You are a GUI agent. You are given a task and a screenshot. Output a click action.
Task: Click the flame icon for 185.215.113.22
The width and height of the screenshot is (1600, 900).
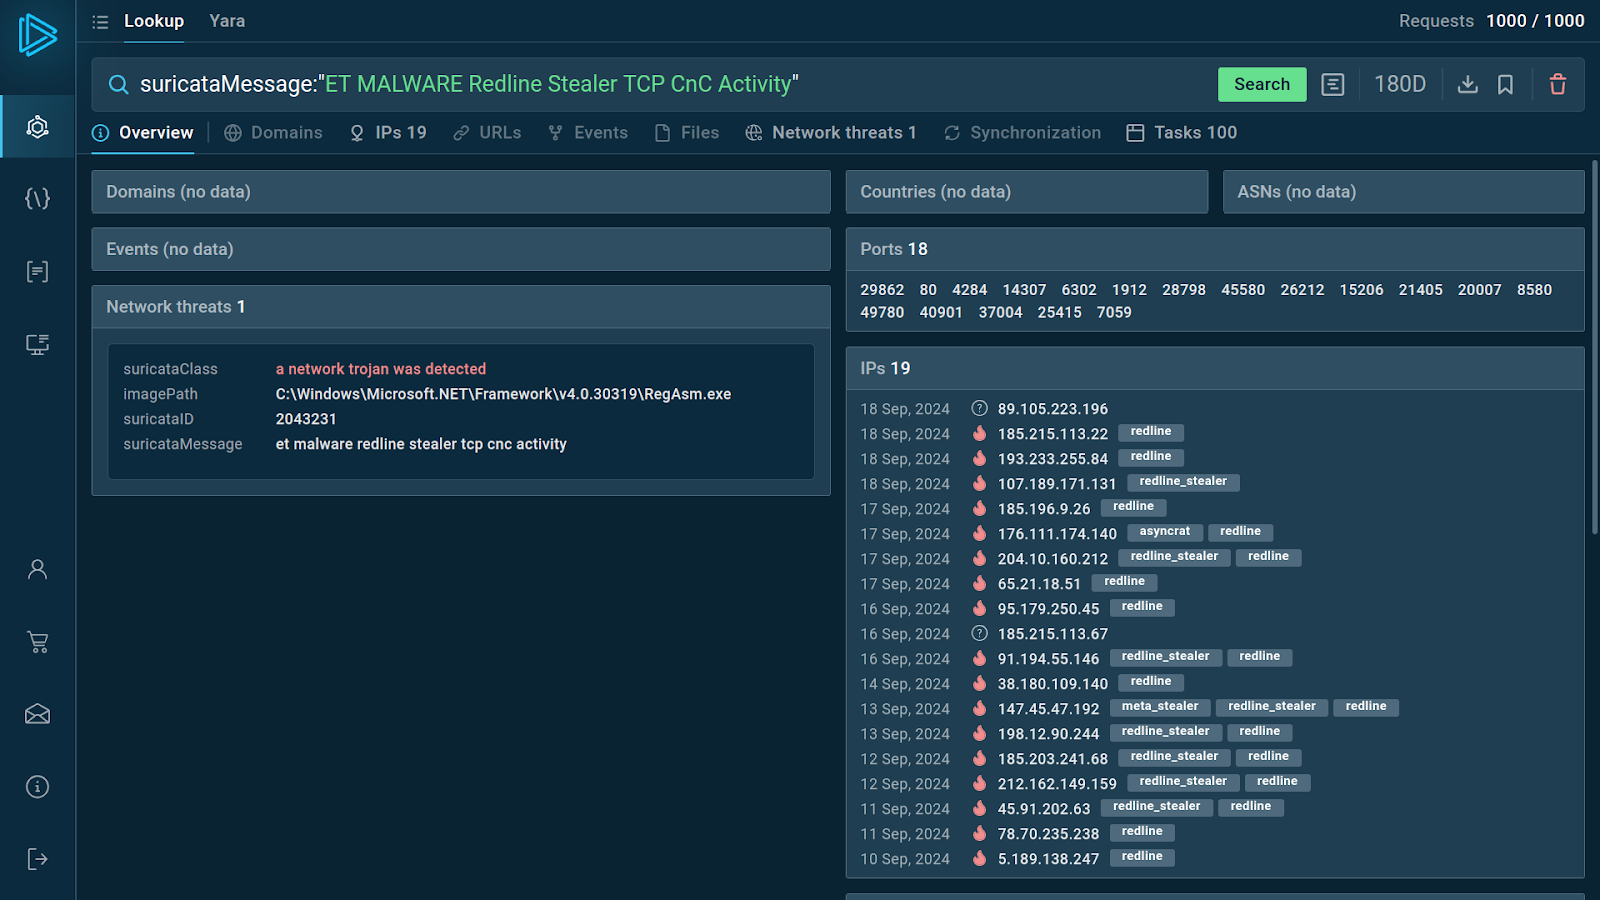(x=979, y=433)
